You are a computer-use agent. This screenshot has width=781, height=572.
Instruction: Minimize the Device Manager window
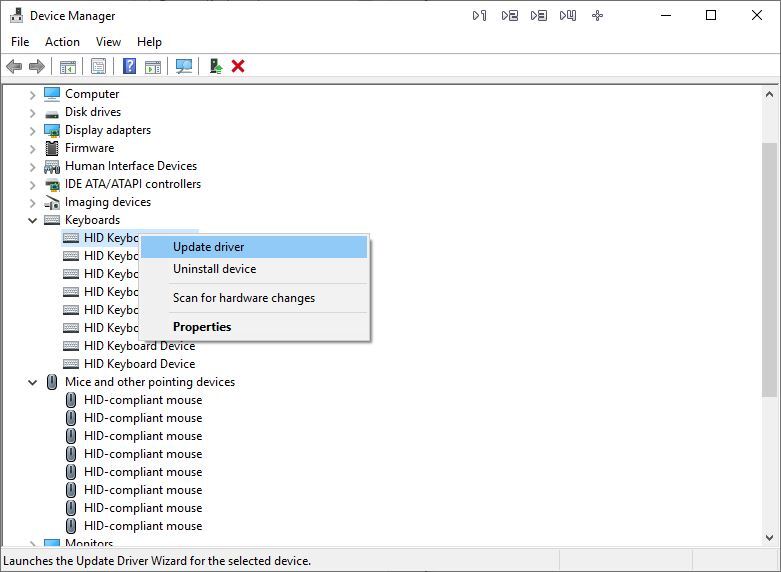(x=666, y=15)
